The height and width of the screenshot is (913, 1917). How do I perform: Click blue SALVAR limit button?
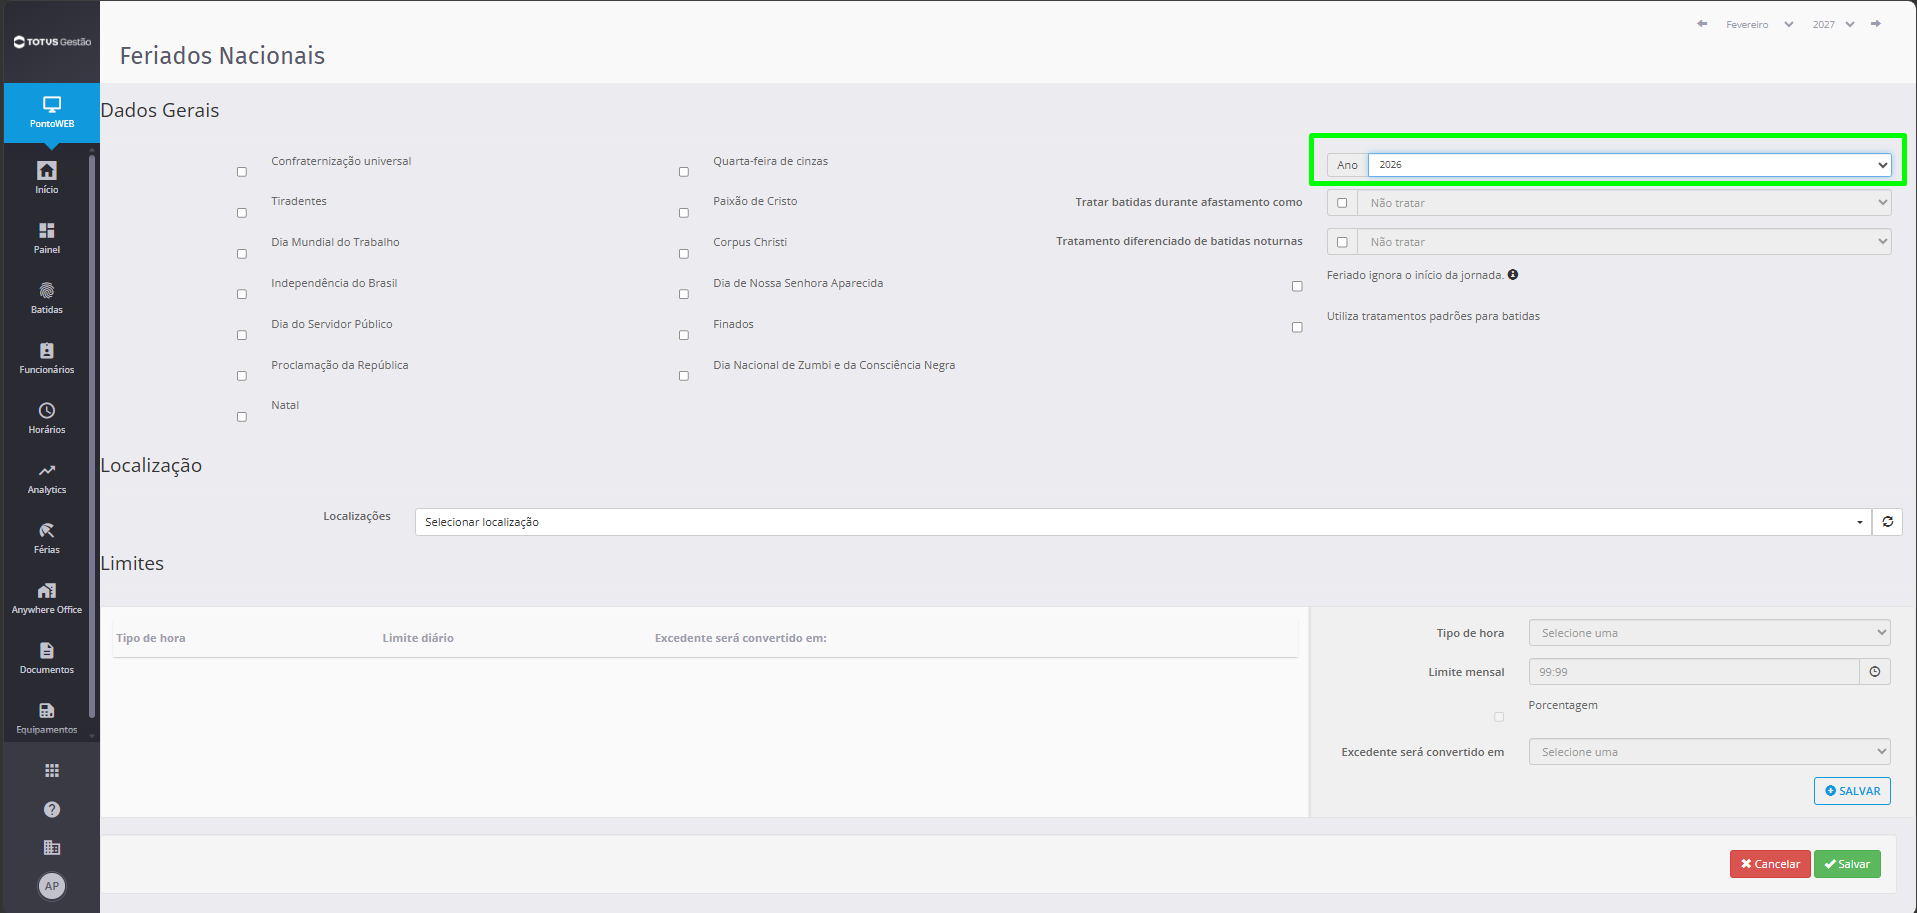point(1852,791)
